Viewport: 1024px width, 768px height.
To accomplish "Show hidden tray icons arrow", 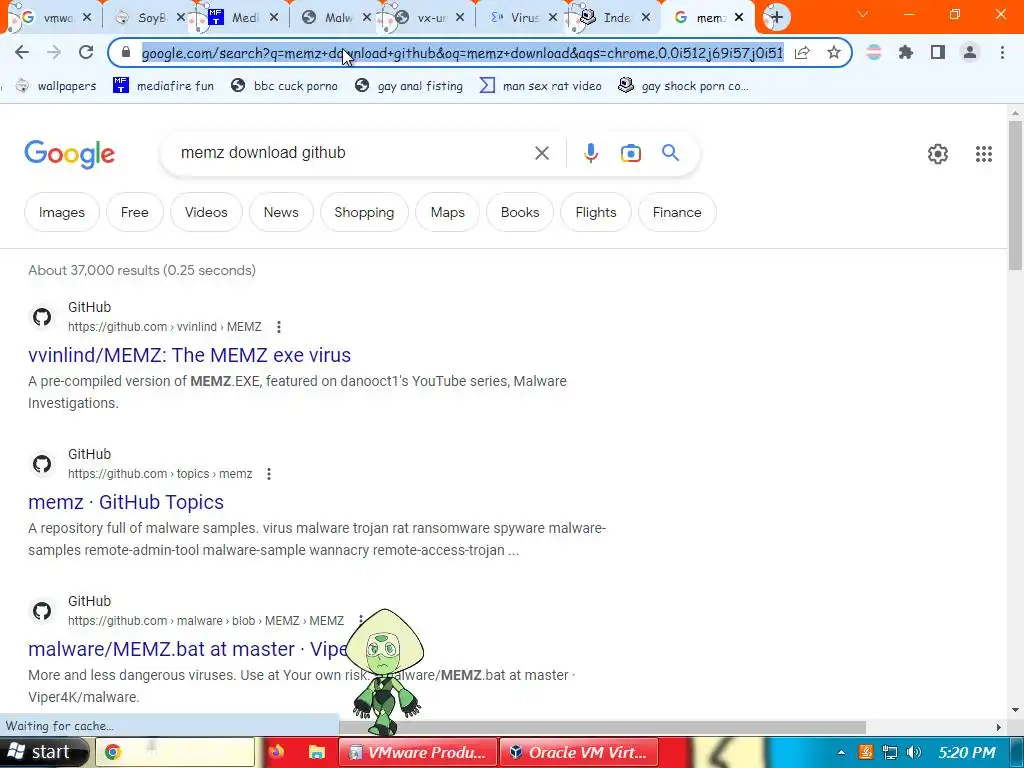I will click(840, 753).
